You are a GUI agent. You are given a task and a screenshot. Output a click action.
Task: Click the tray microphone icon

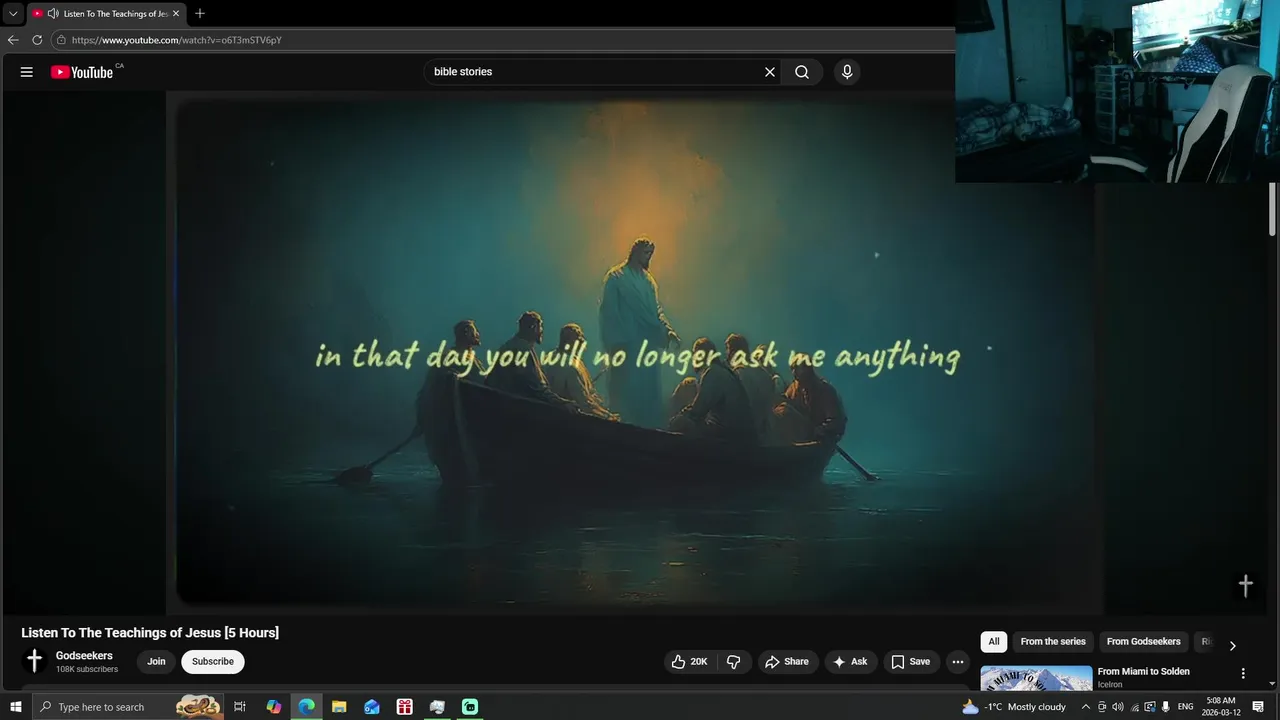coord(1166,707)
